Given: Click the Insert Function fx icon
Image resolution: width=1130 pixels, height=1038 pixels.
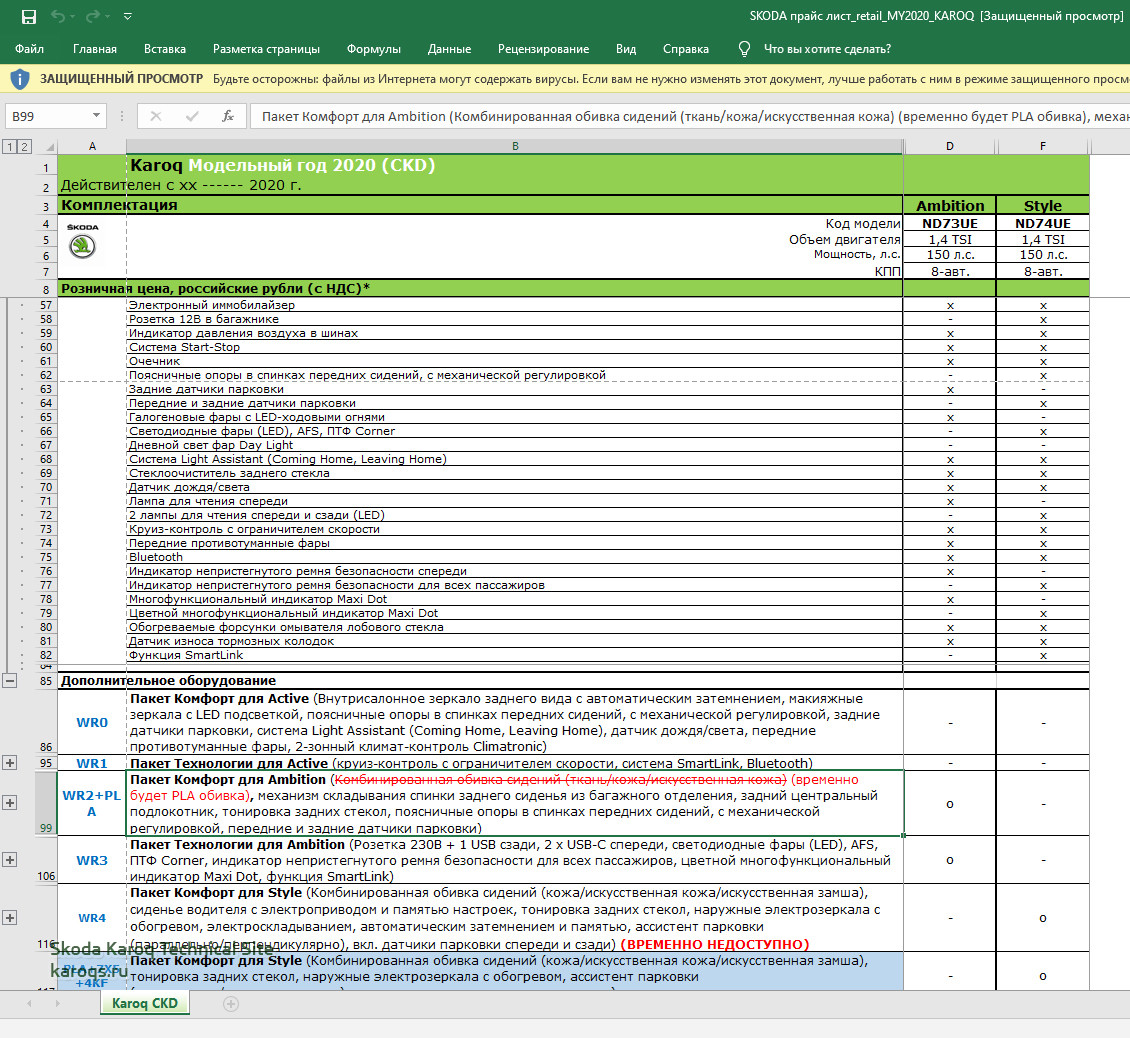Looking at the screenshot, I should coord(228,116).
